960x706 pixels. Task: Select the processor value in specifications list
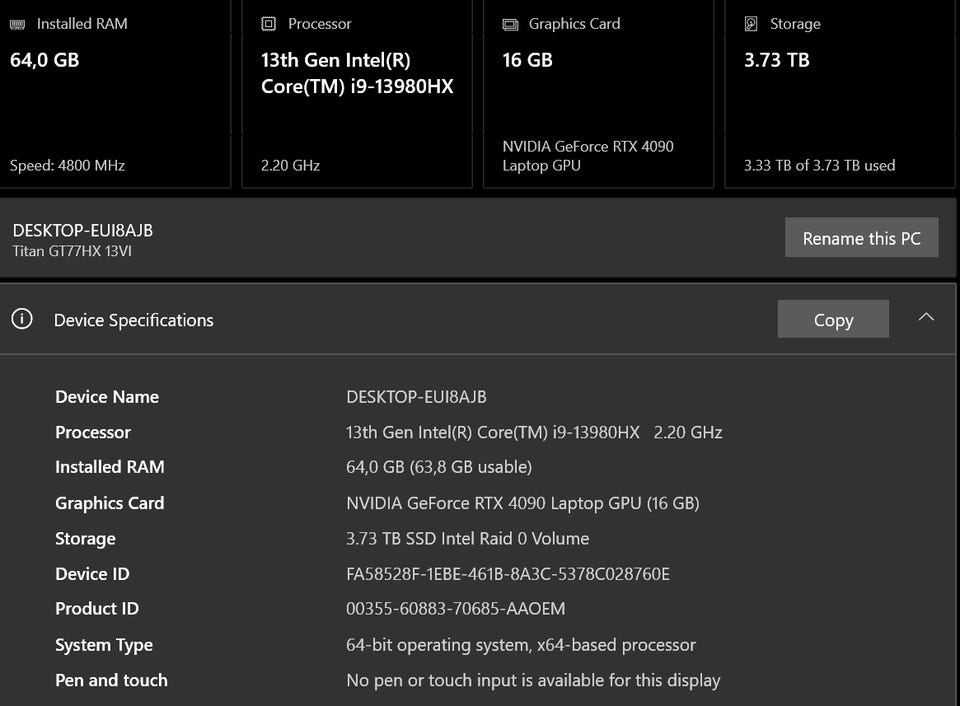pos(534,432)
